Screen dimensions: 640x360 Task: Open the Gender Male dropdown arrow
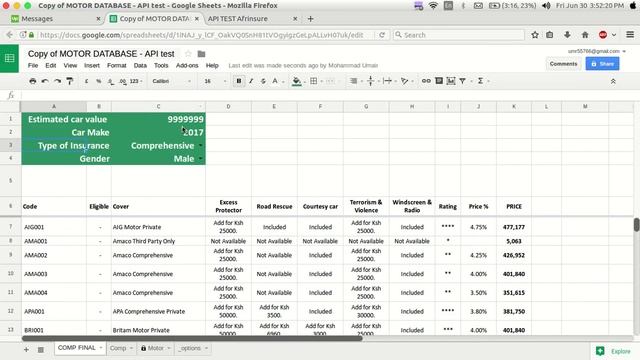pyautogui.click(x=201, y=159)
